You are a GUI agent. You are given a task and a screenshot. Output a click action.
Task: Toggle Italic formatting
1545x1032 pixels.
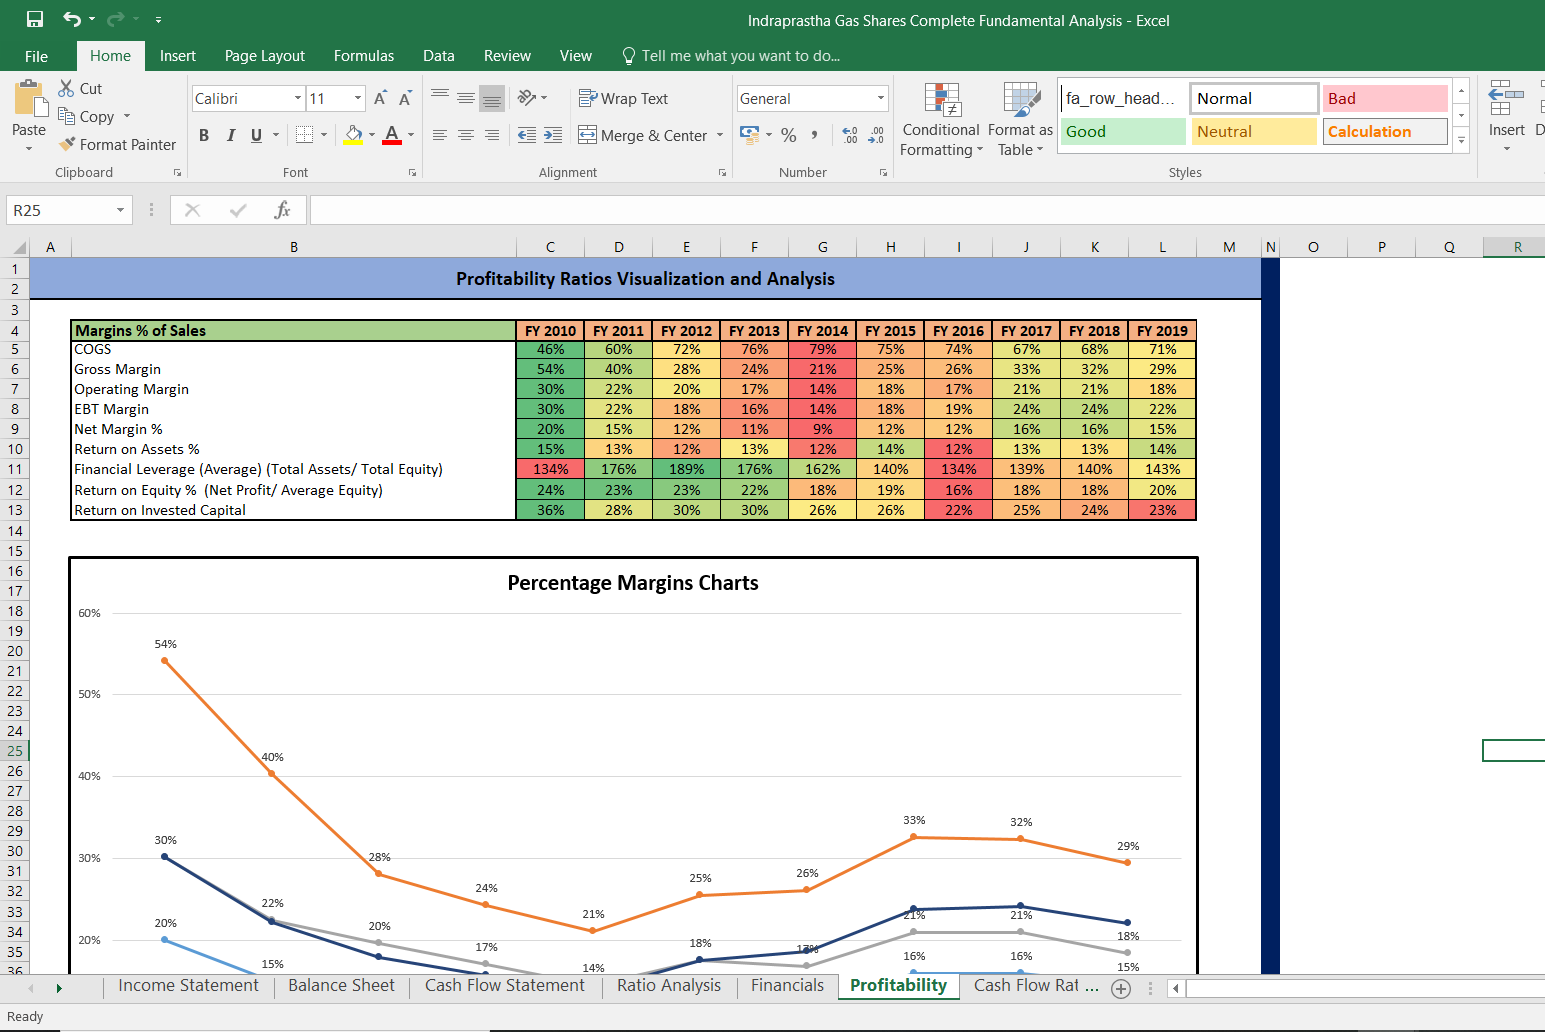(231, 135)
